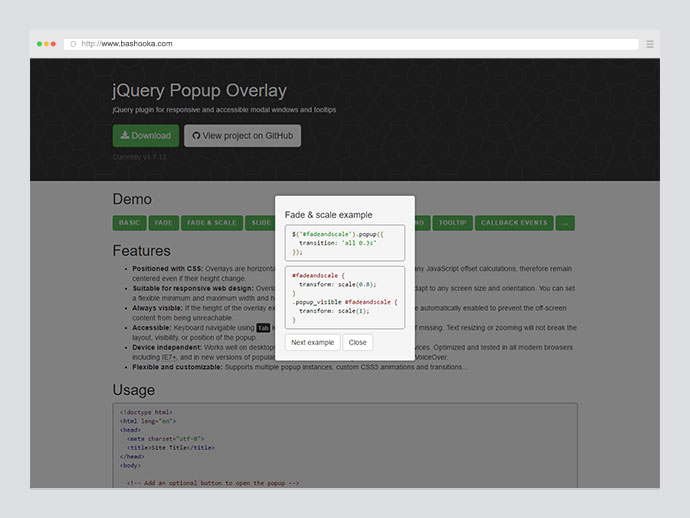
Task: Click the yellow window dot
Action: 46,44
